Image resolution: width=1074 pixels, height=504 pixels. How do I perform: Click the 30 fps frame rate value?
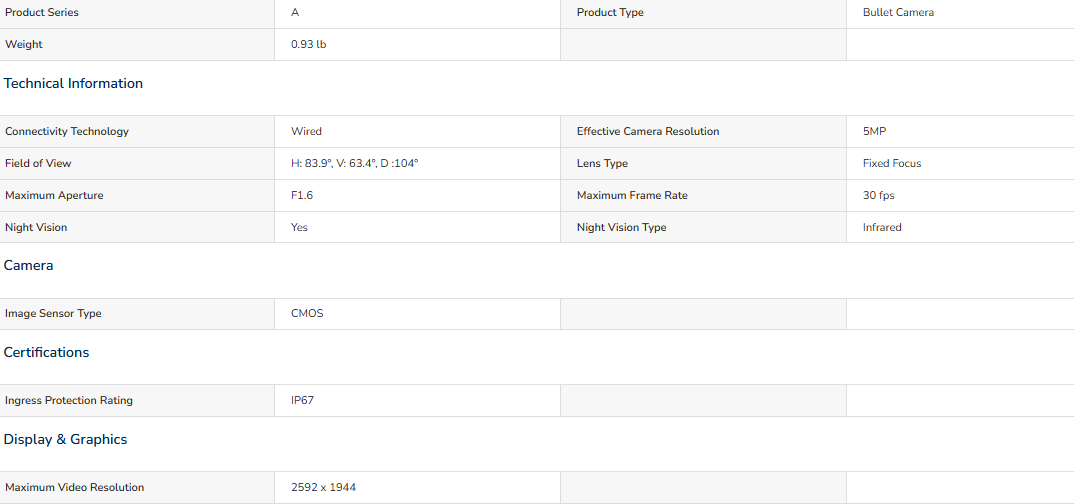tap(879, 195)
